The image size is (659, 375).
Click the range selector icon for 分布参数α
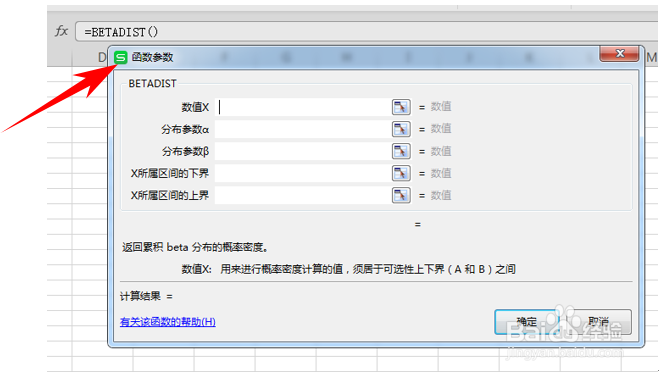(401, 129)
